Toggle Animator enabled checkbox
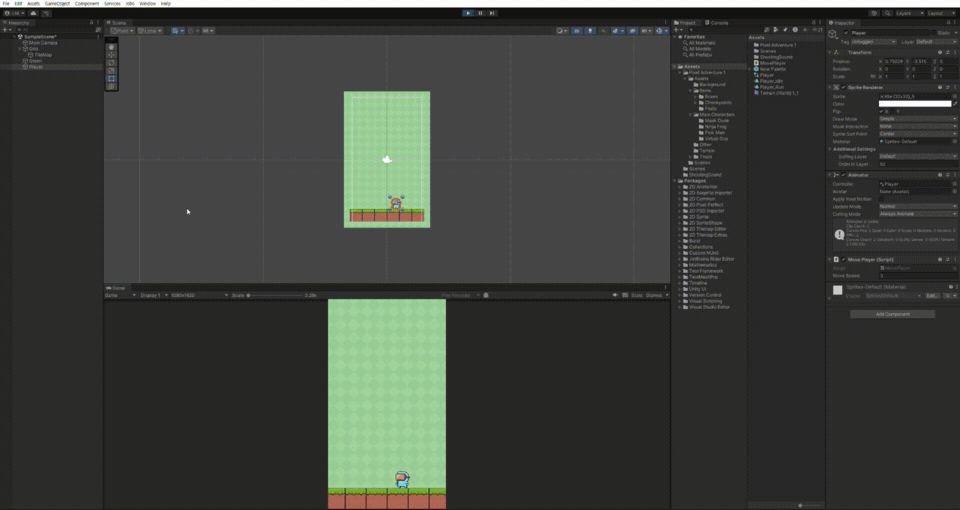This screenshot has width=960, height=510. (843, 175)
